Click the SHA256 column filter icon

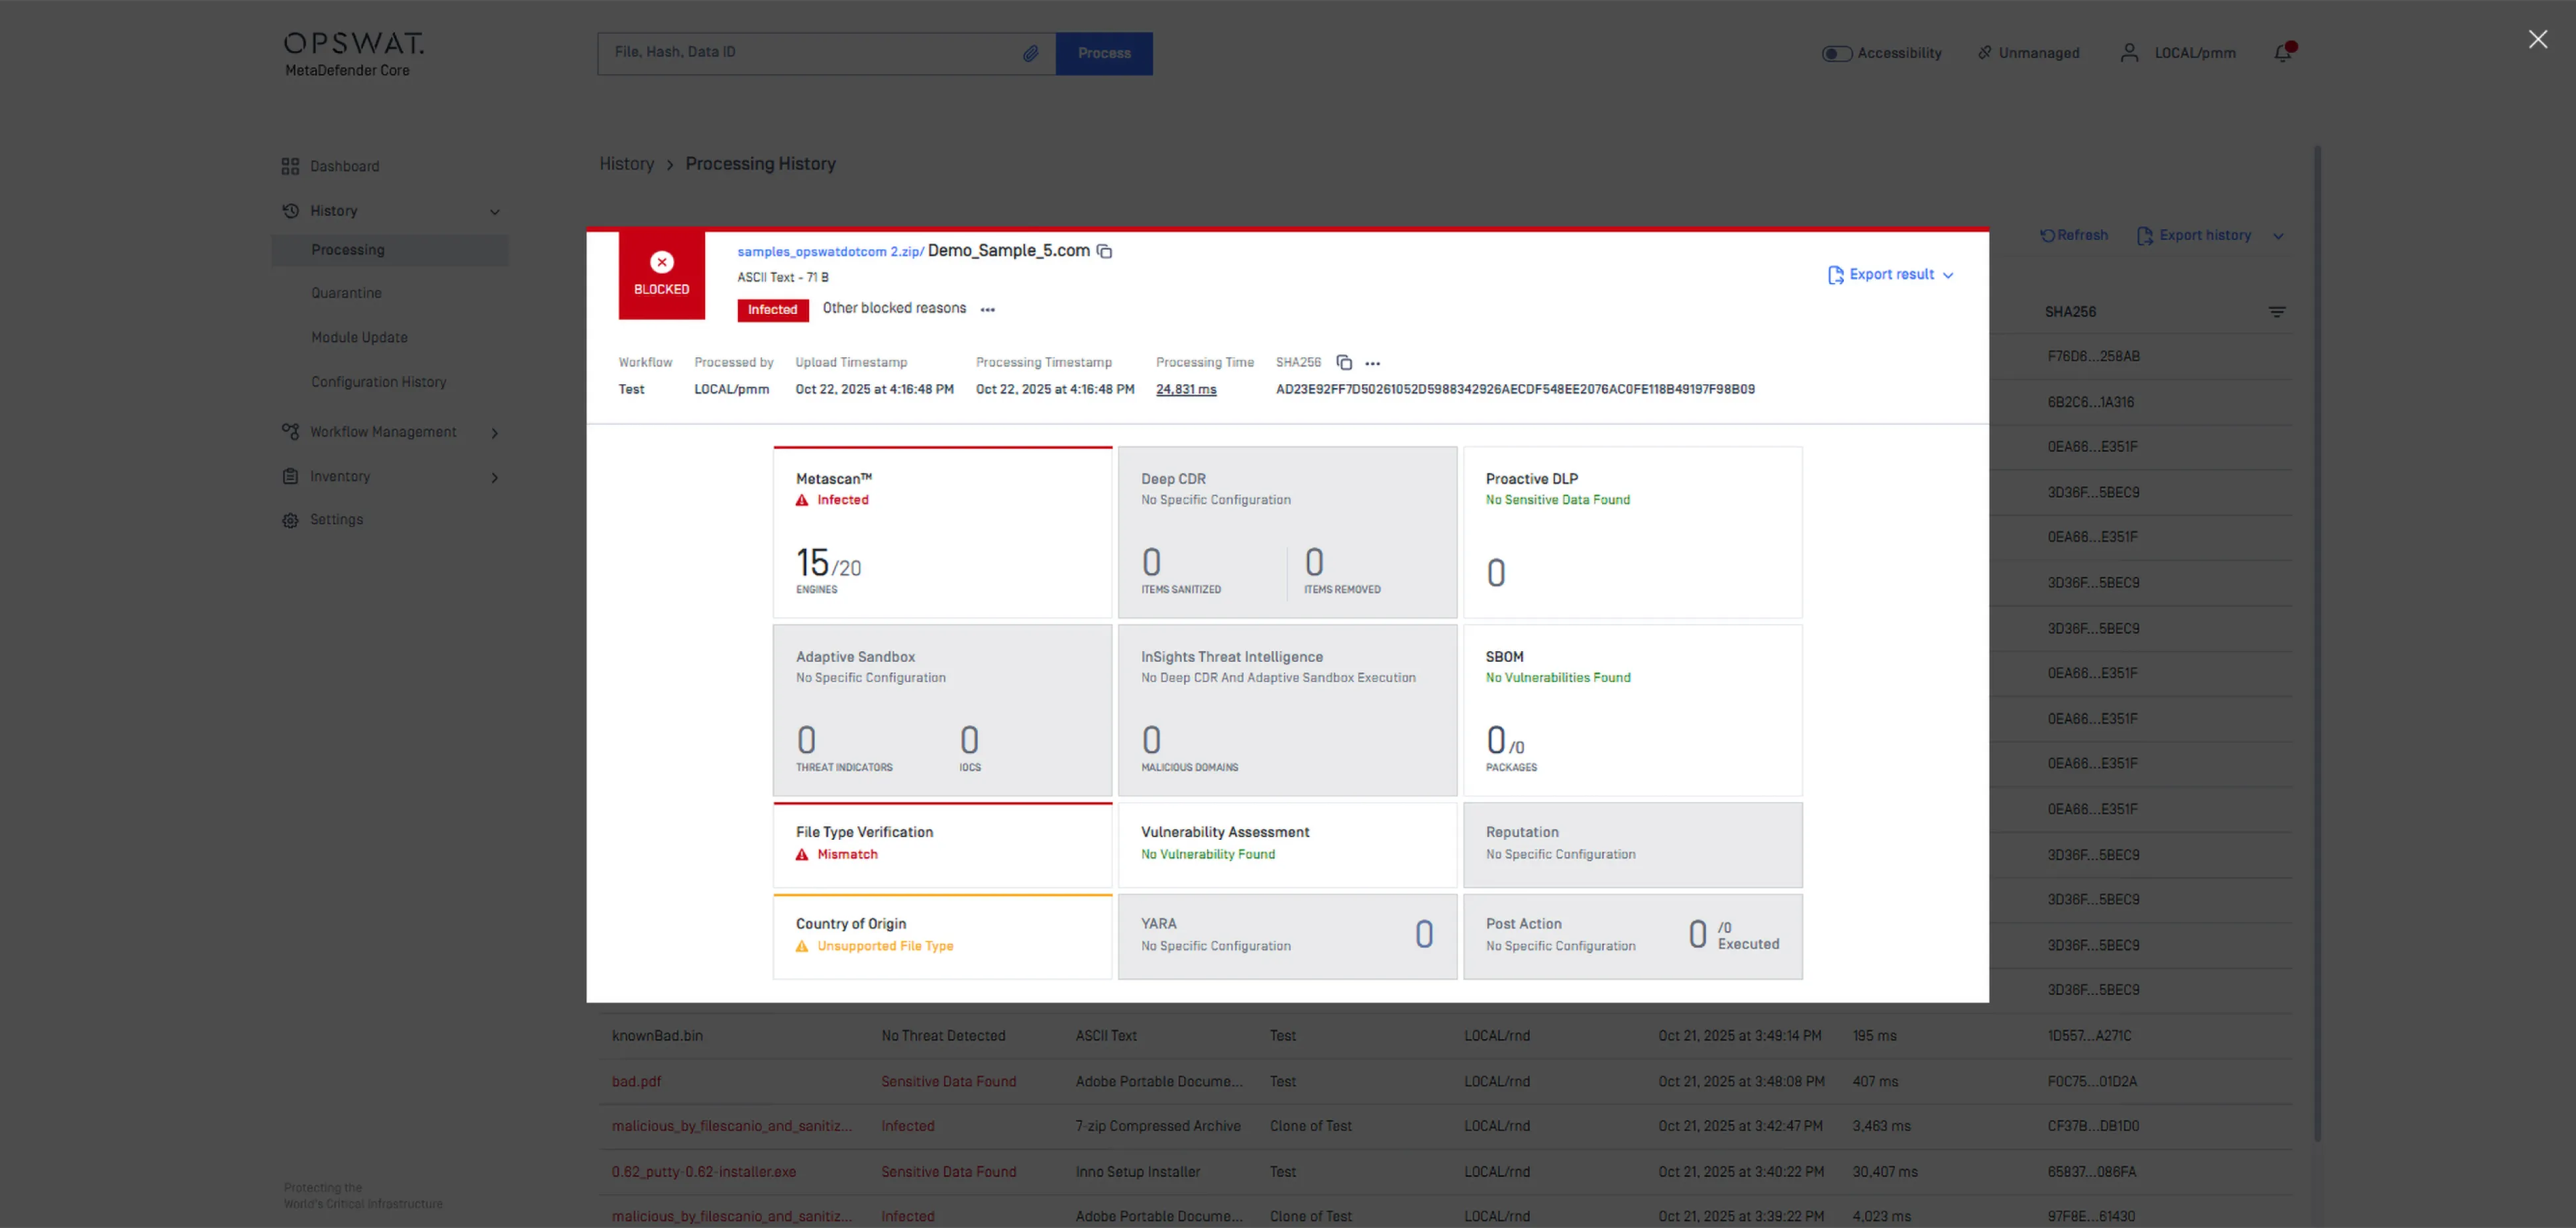click(x=2277, y=312)
